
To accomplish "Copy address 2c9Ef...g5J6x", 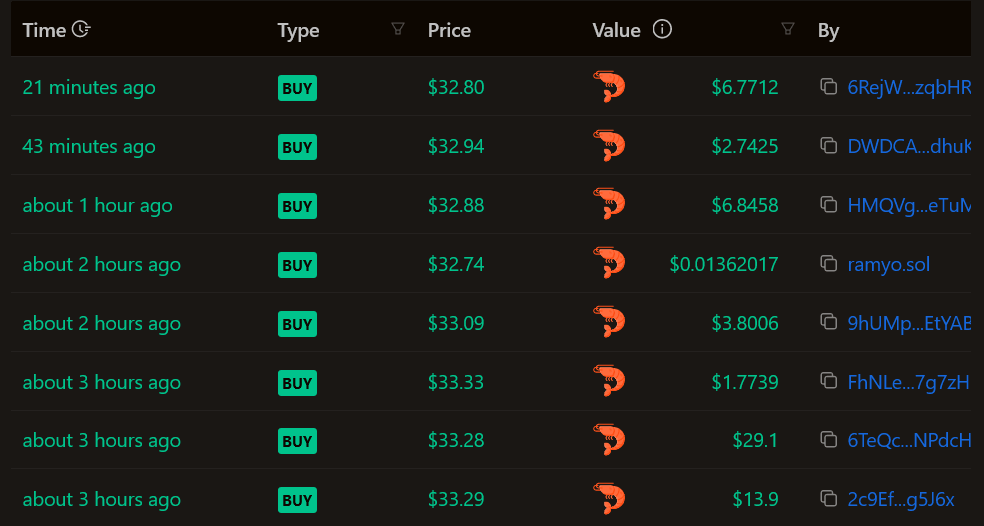I will 828,499.
